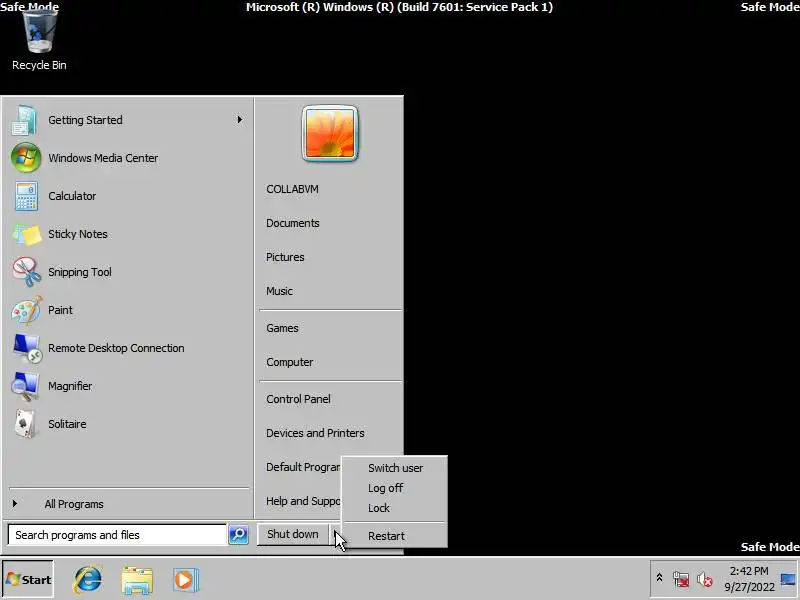The width and height of the screenshot is (800, 600).
Task: Click the network status tray icon
Action: point(681,580)
